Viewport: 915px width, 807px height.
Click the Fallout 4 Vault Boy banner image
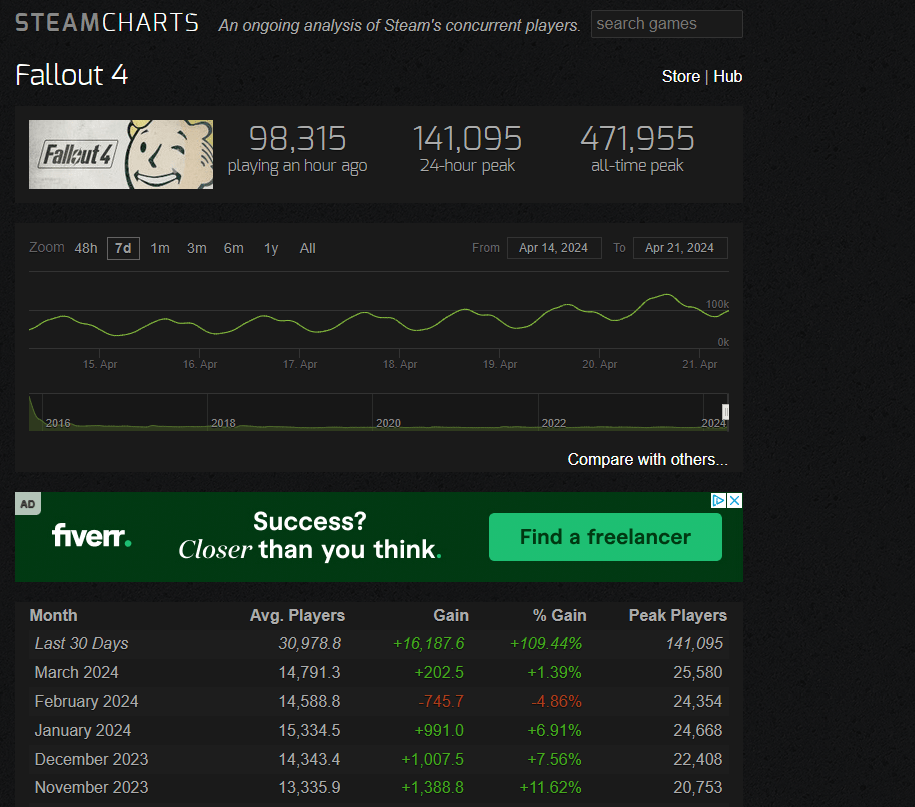pos(121,155)
